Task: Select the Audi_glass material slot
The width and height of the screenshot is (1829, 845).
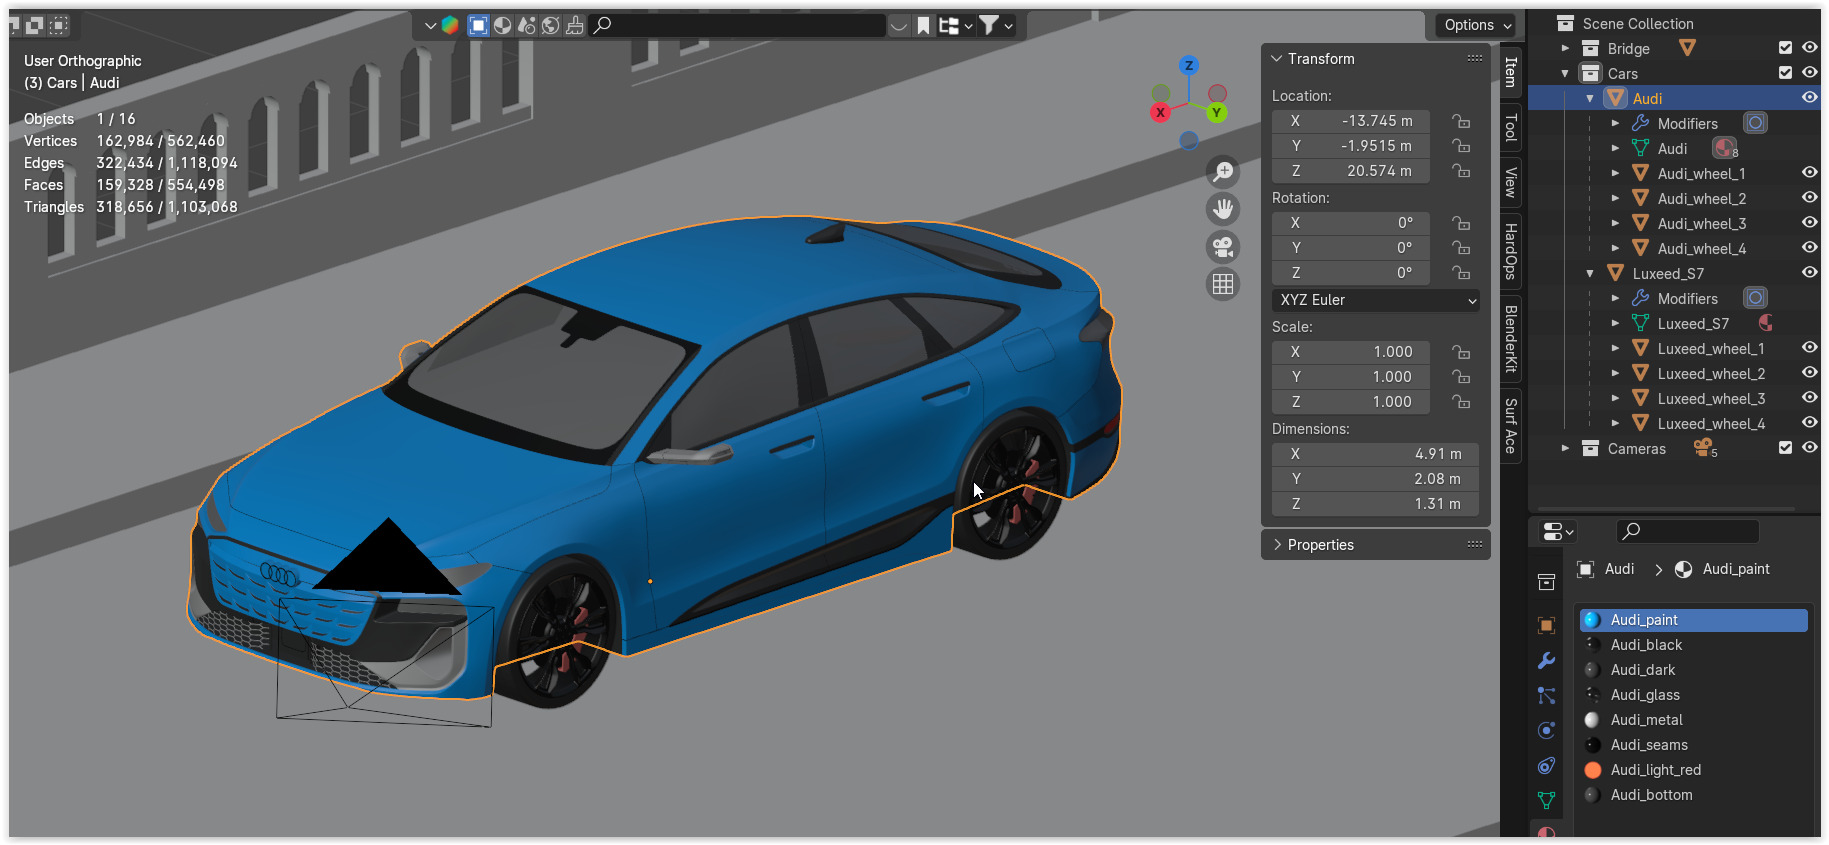Action: click(x=1694, y=695)
